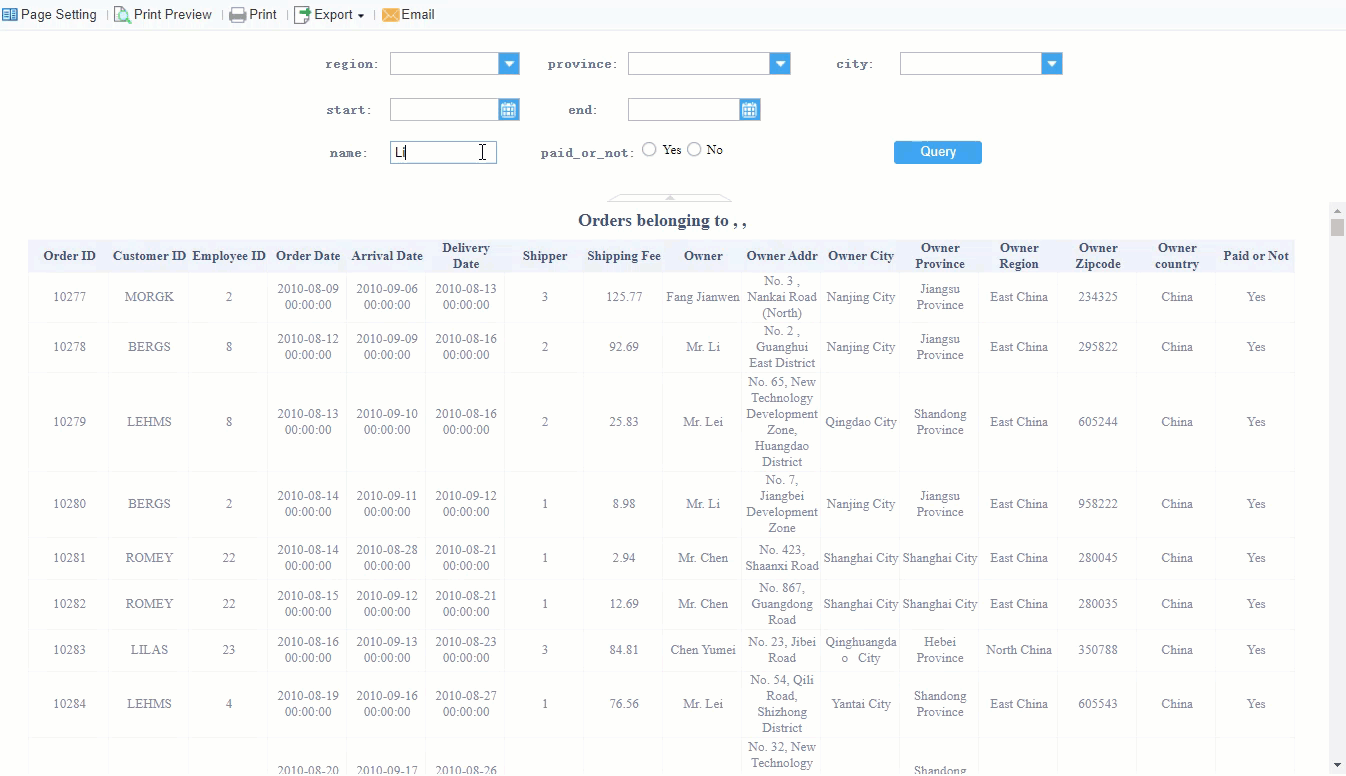Print the report
This screenshot has width=1346, height=776.
[253, 14]
